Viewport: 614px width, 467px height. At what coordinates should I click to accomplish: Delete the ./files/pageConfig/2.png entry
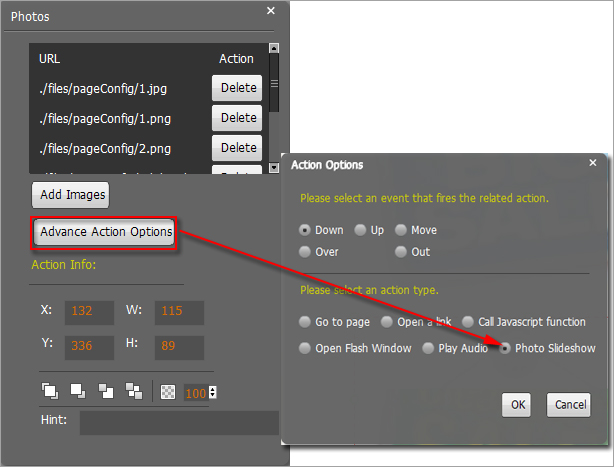[x=238, y=148]
